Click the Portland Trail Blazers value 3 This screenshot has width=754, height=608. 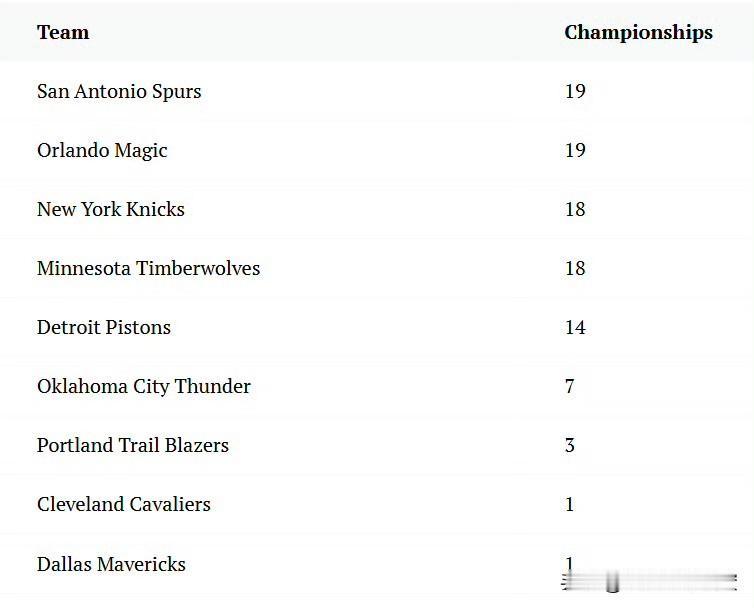[x=570, y=445]
